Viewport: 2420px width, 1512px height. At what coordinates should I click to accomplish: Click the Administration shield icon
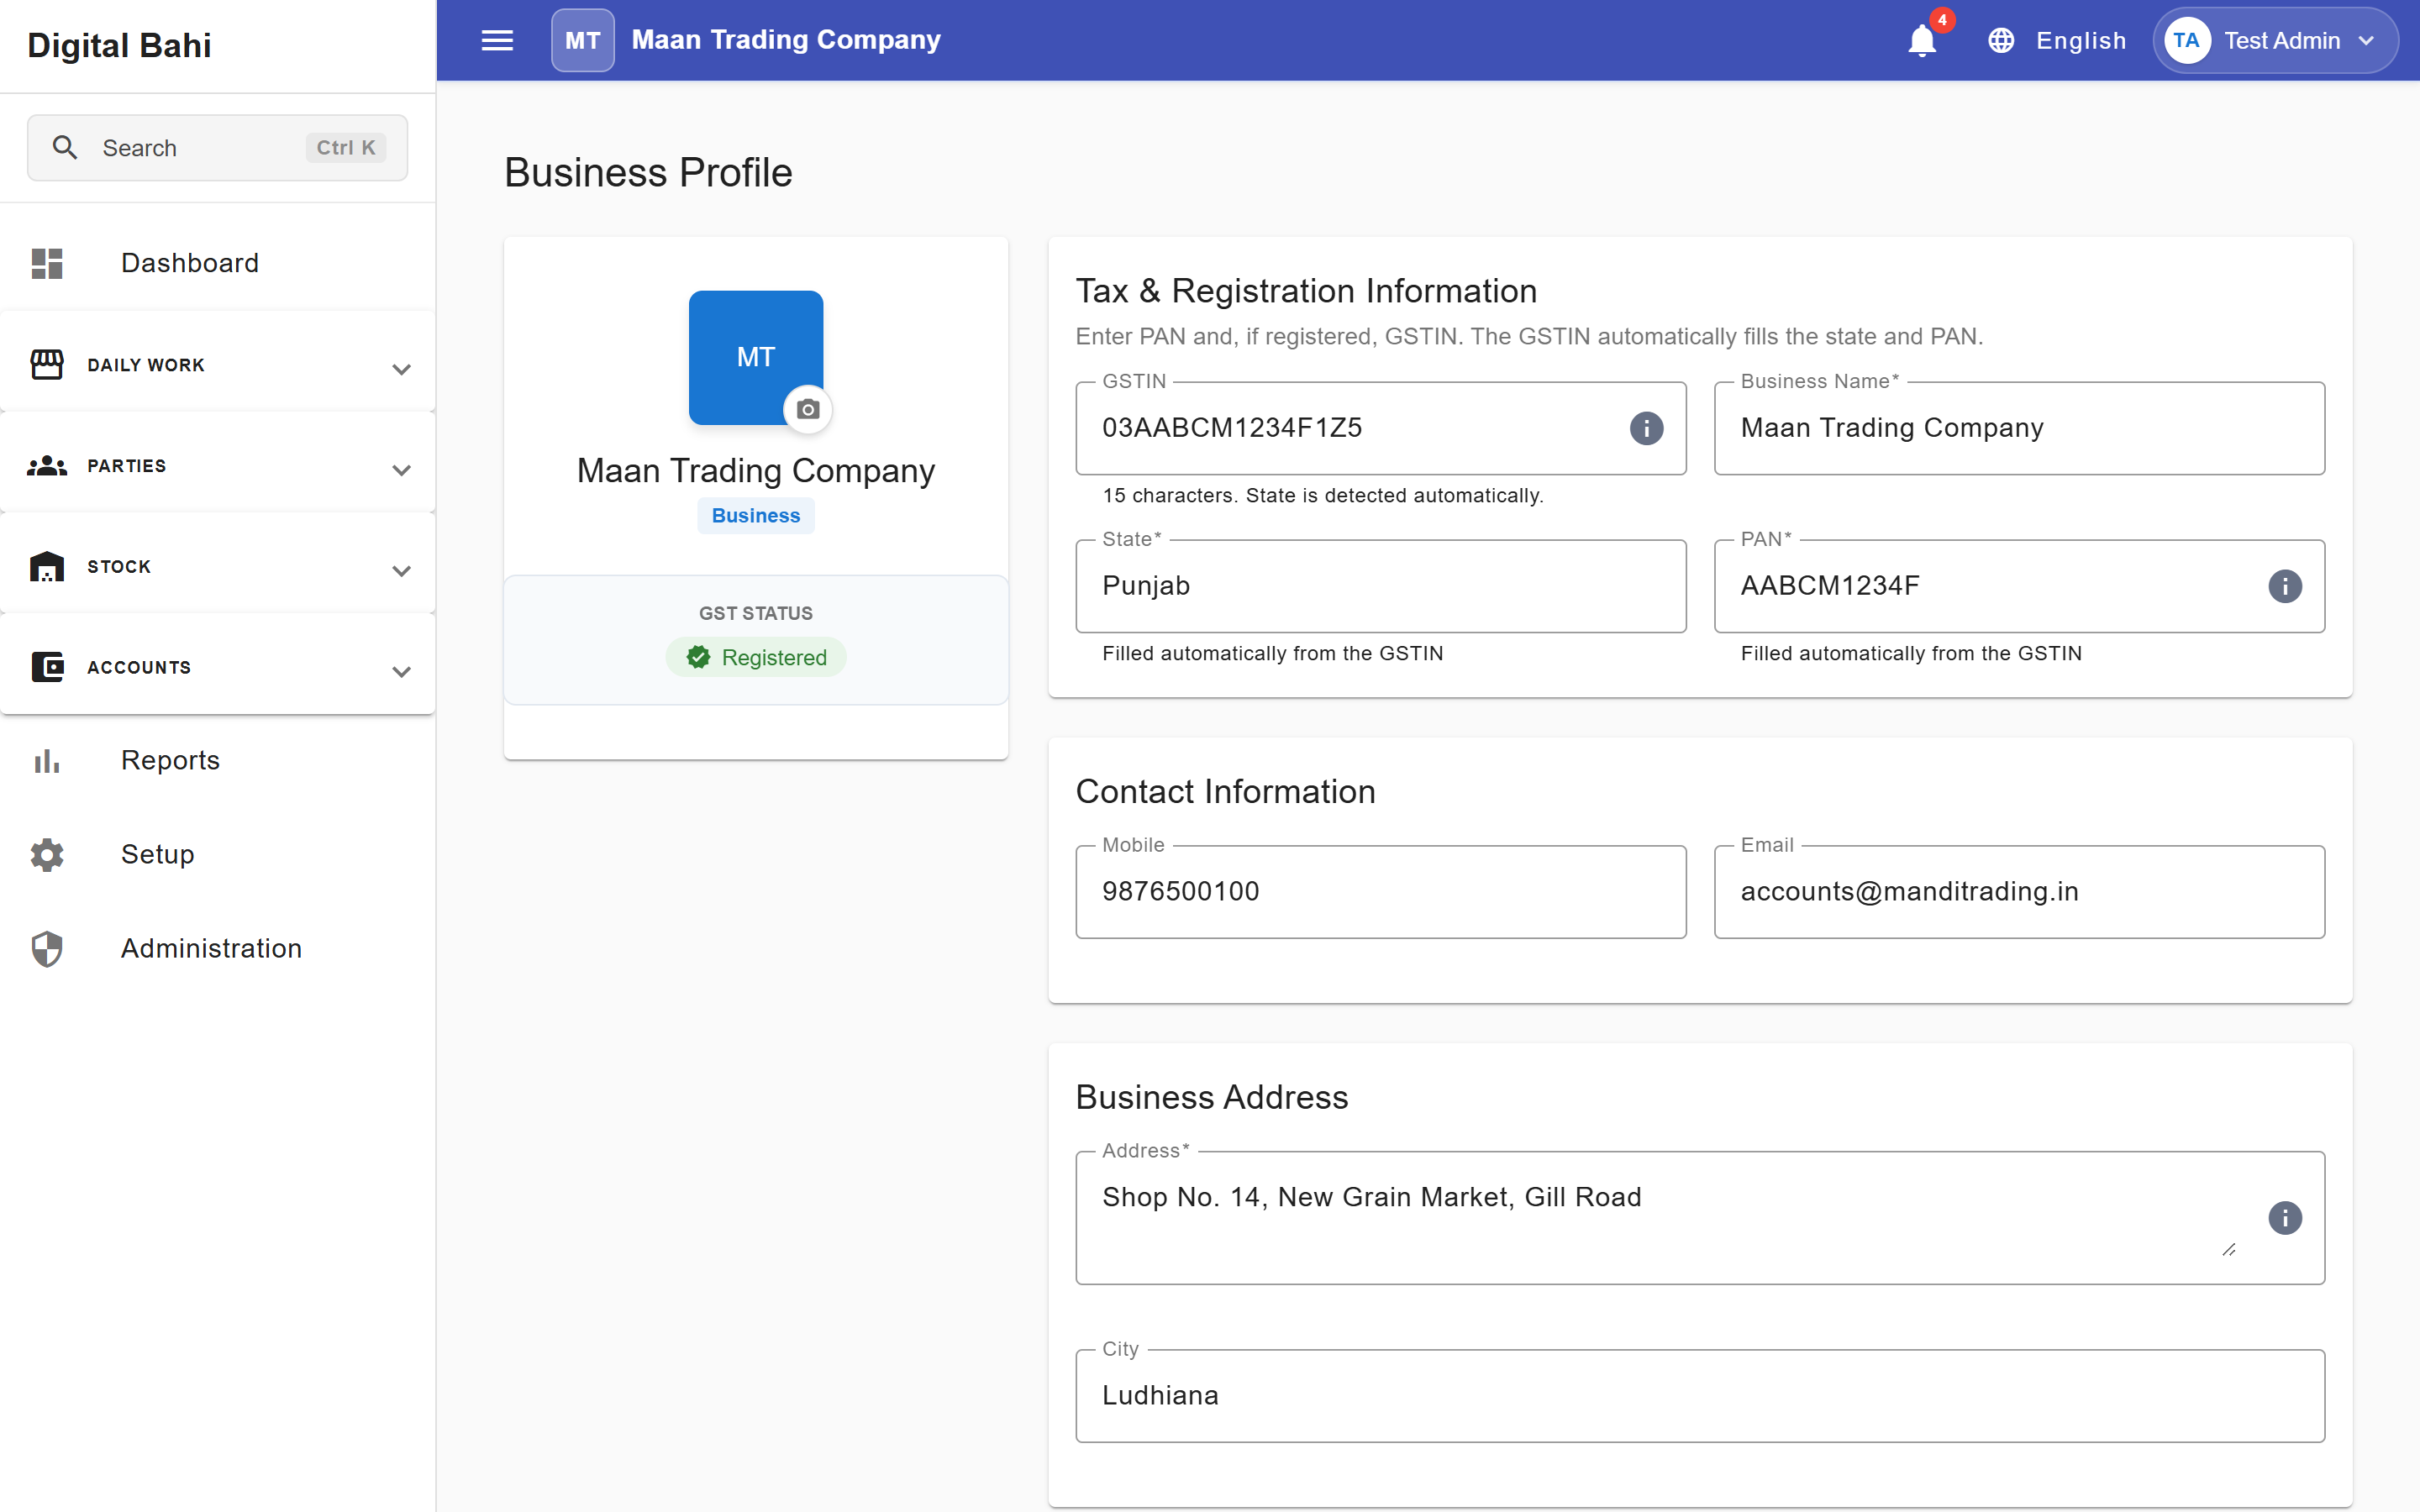(47, 948)
